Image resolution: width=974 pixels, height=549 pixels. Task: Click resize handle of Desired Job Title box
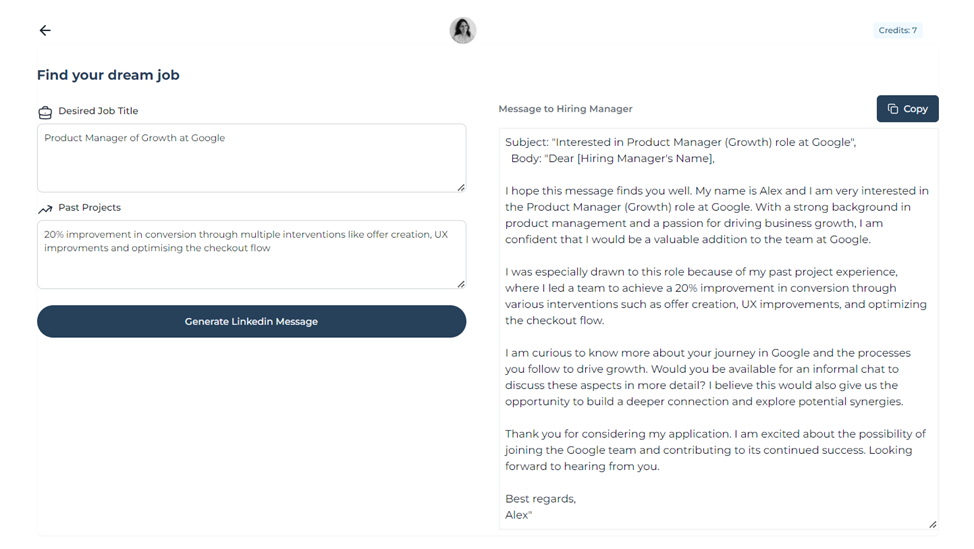461,187
